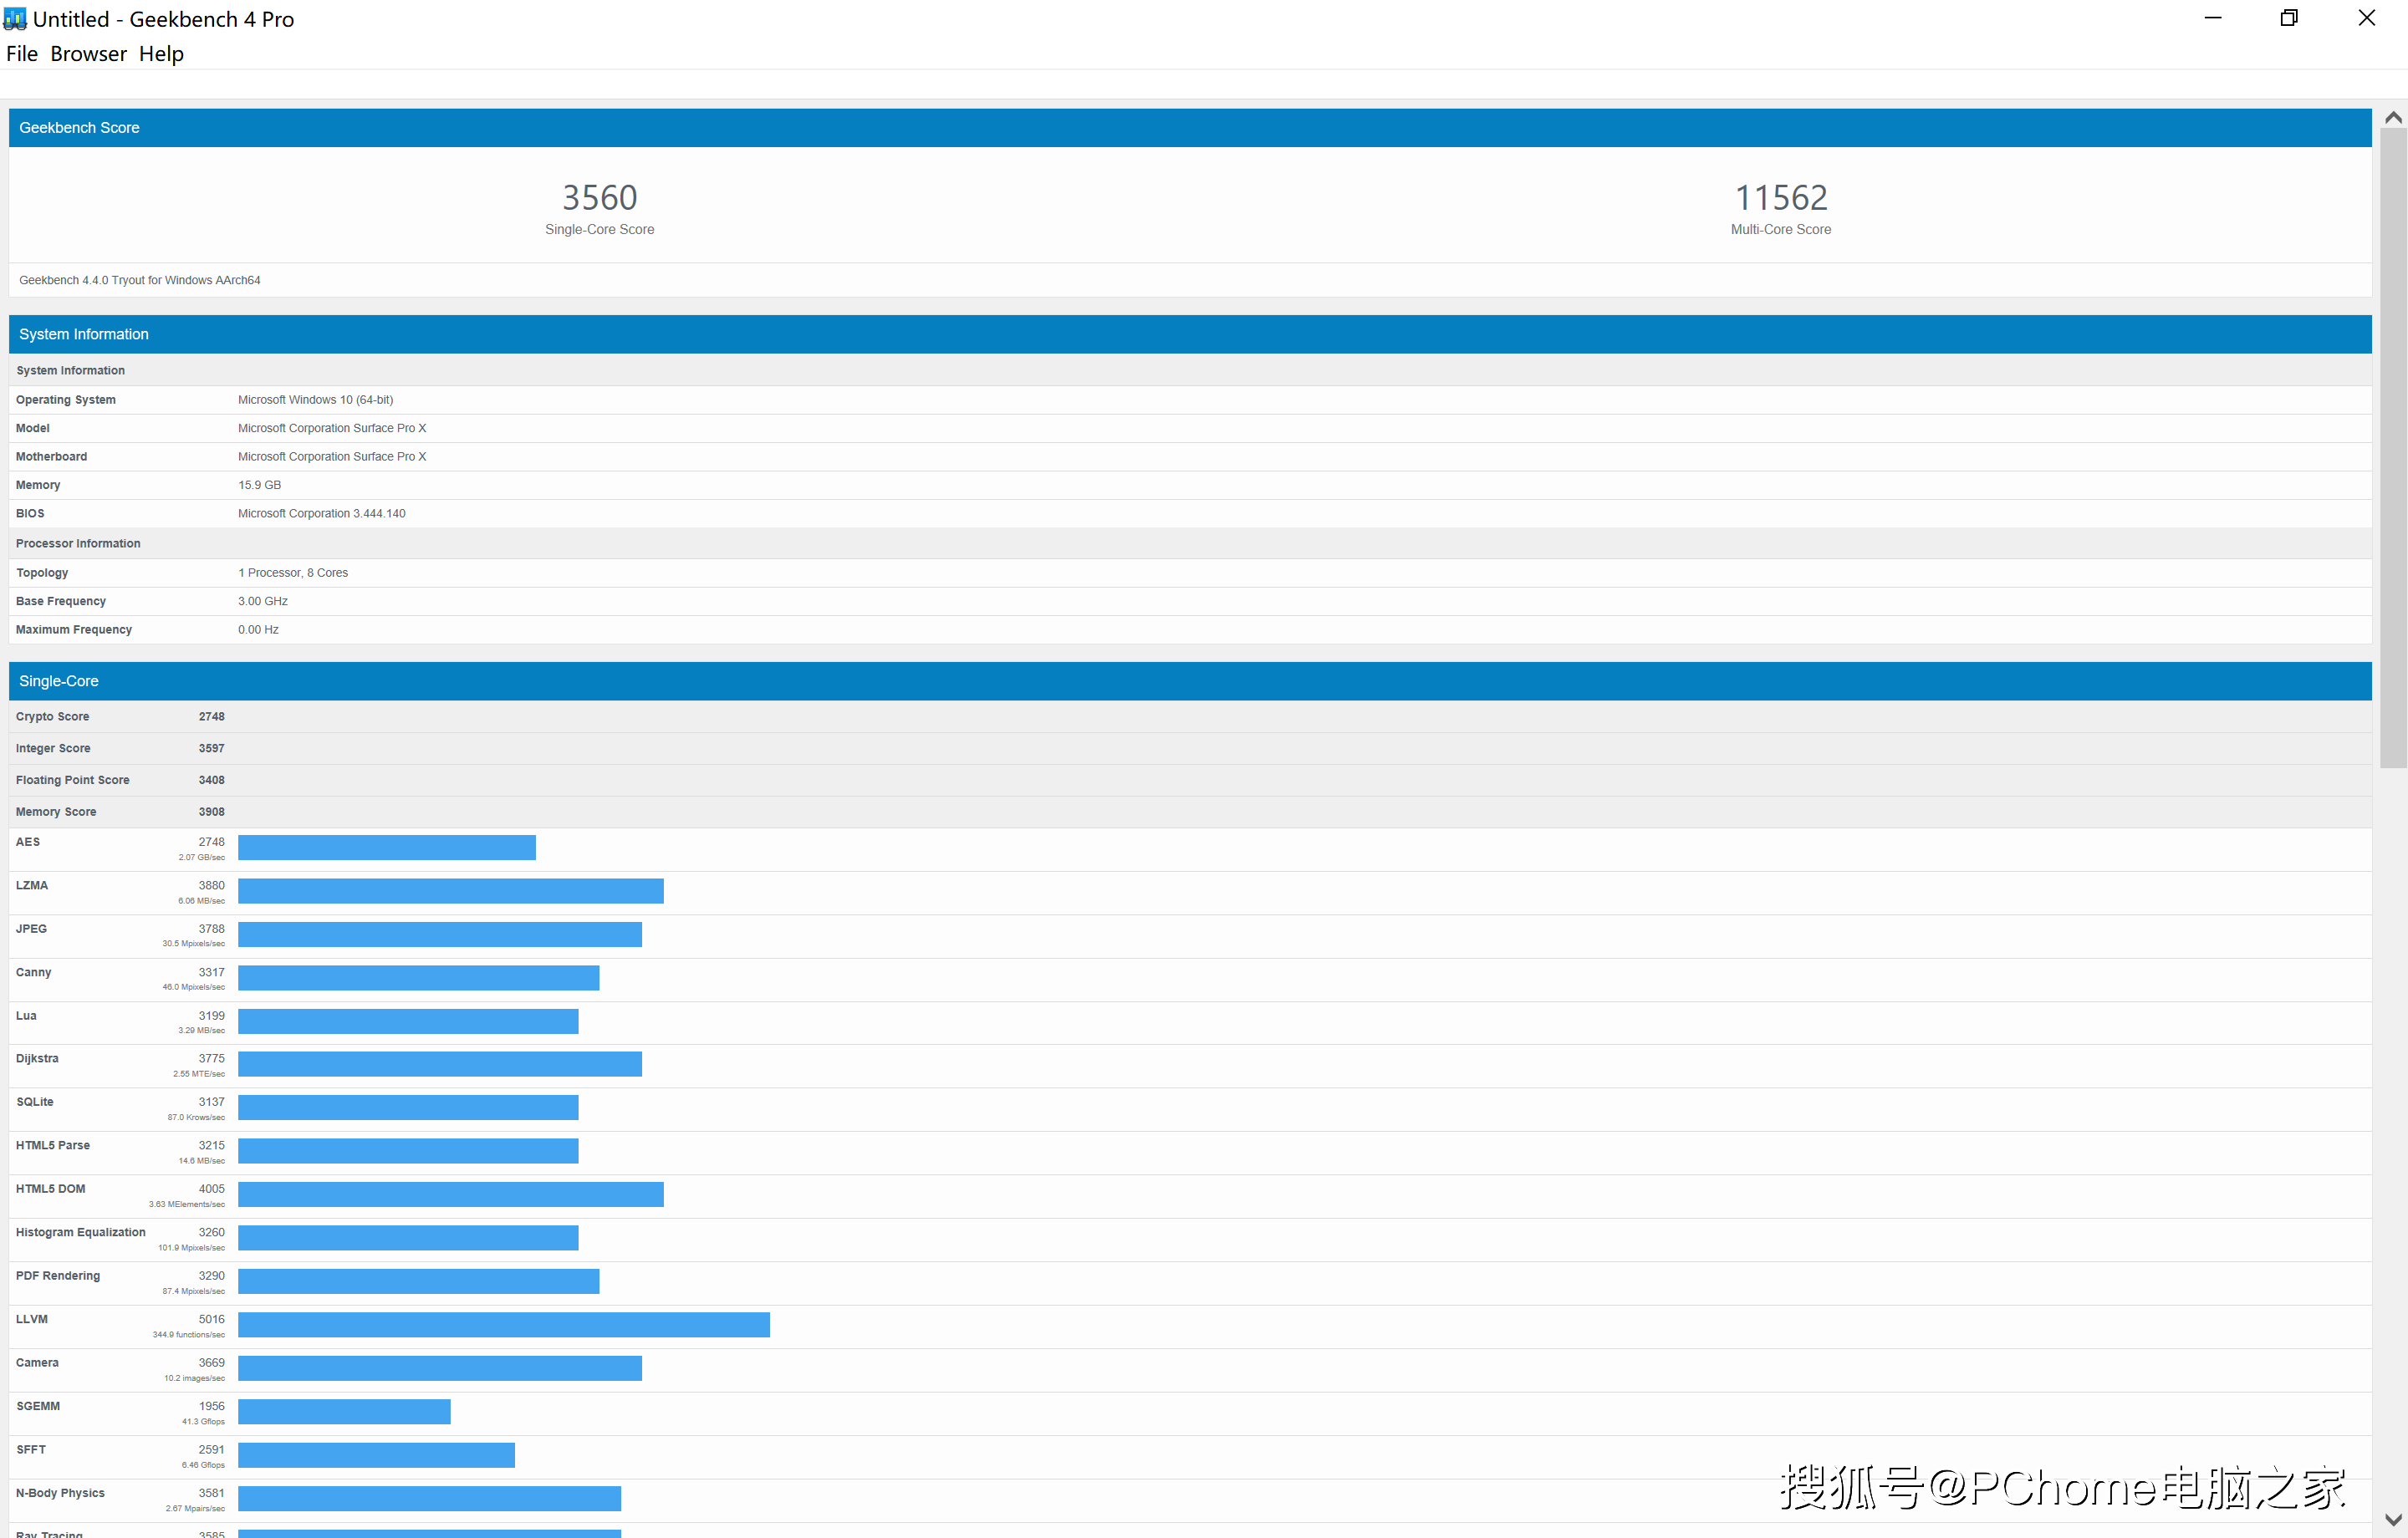The image size is (2408, 1538).
Task: Click the SQLite result bar
Action: [408, 1108]
